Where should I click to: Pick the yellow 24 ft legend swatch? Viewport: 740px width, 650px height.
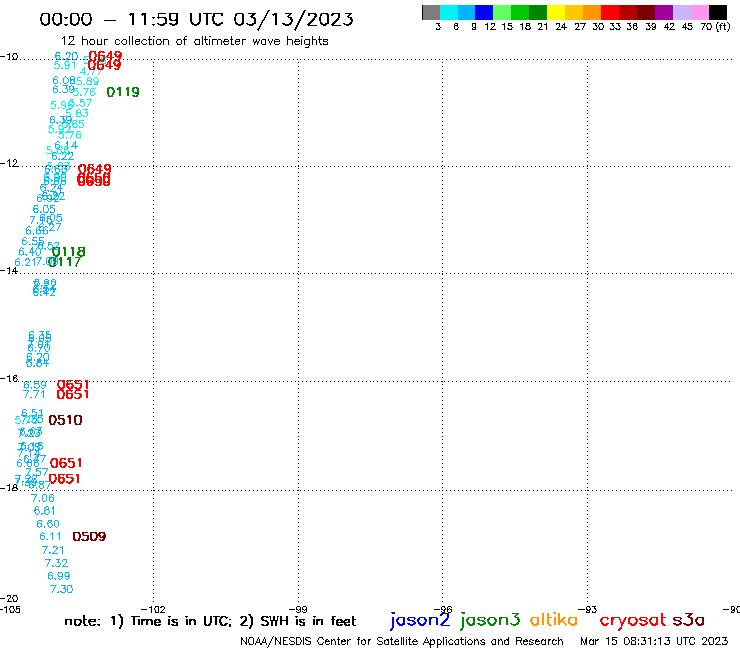tap(556, 12)
